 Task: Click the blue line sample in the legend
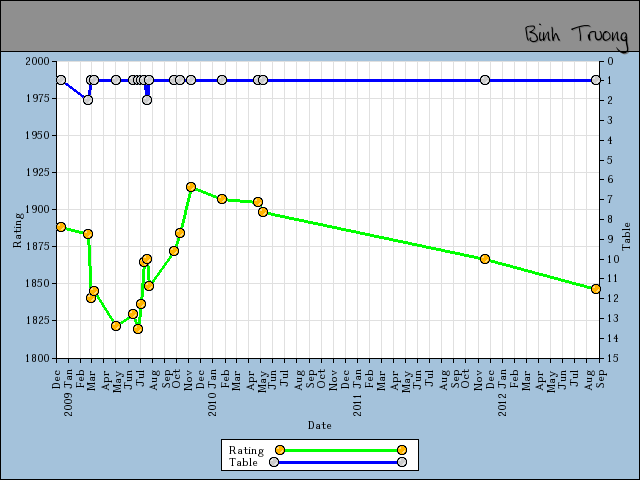click(x=338, y=462)
